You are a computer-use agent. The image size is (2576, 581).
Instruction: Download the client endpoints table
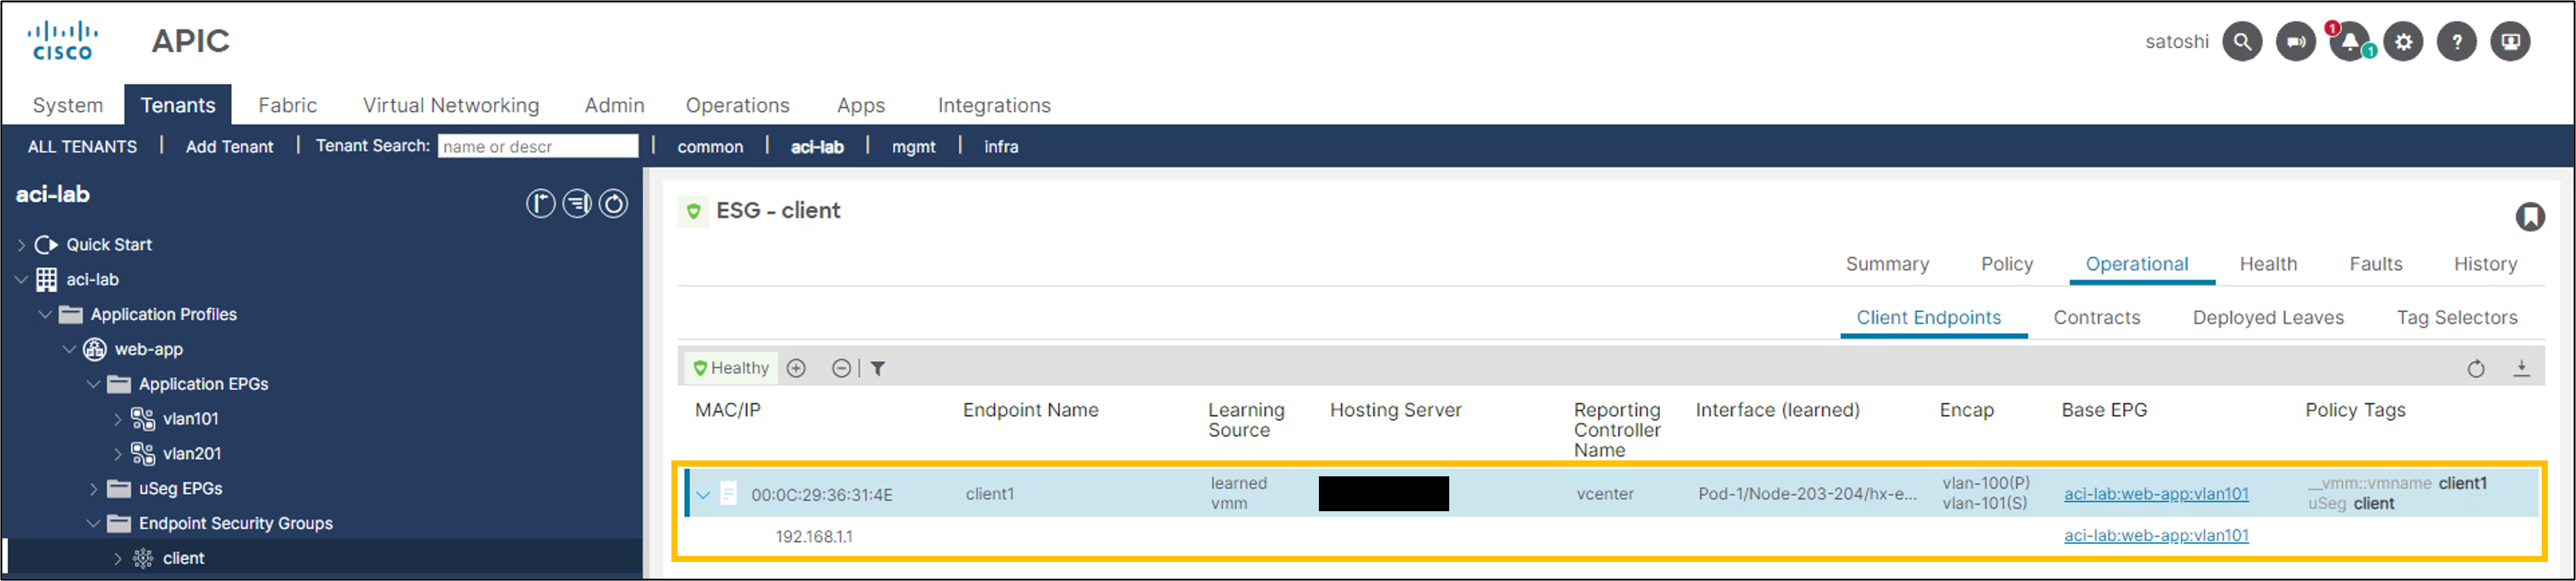2522,368
